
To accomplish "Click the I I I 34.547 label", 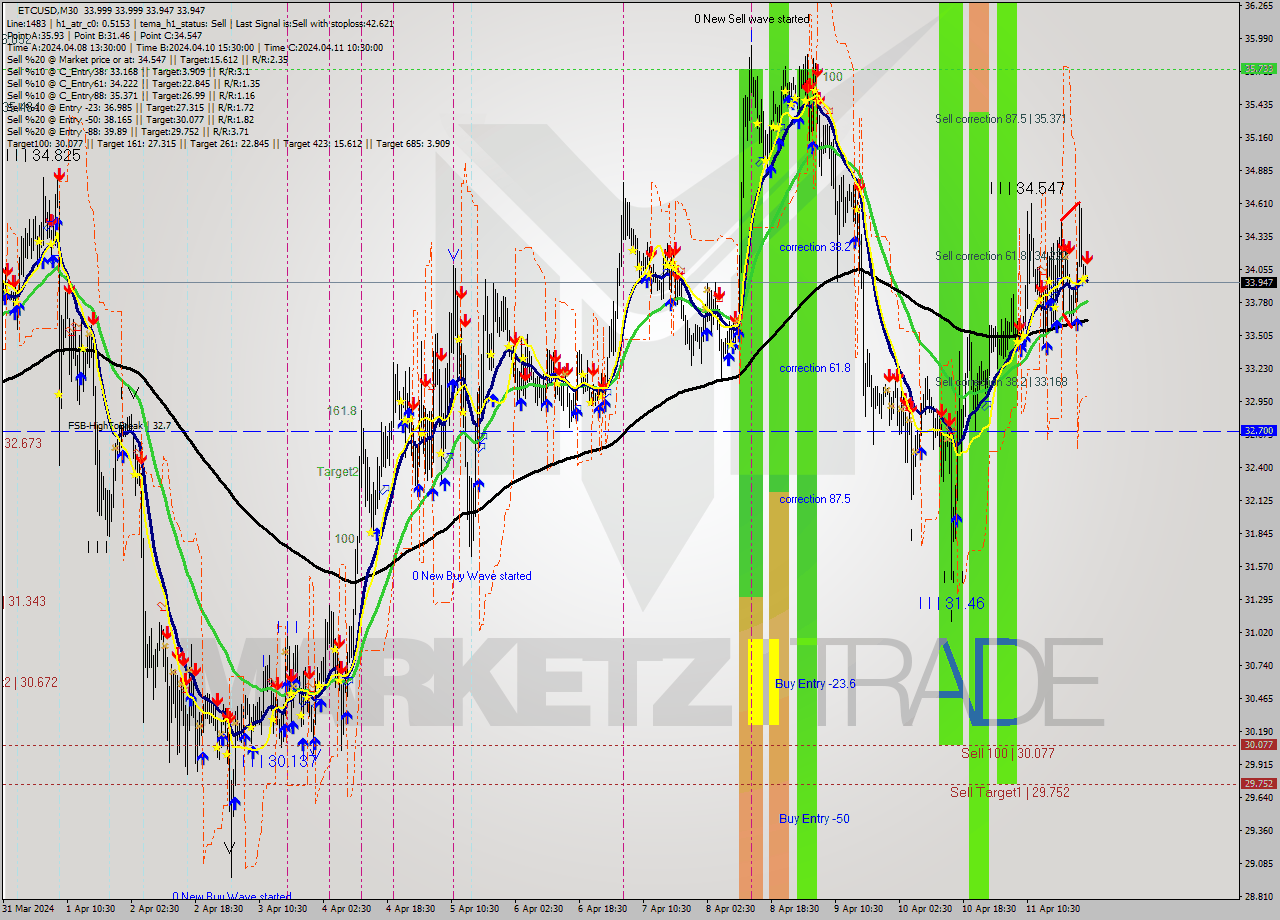I will click(x=1027, y=188).
